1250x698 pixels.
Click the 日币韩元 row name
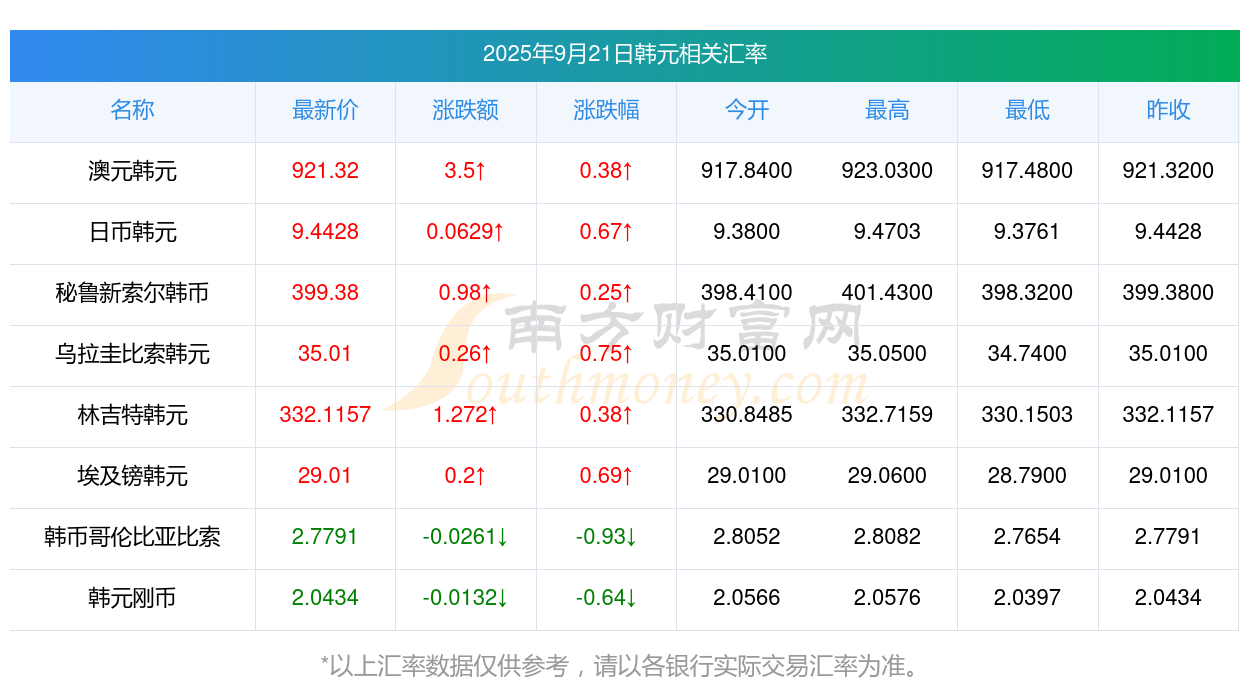(x=132, y=232)
